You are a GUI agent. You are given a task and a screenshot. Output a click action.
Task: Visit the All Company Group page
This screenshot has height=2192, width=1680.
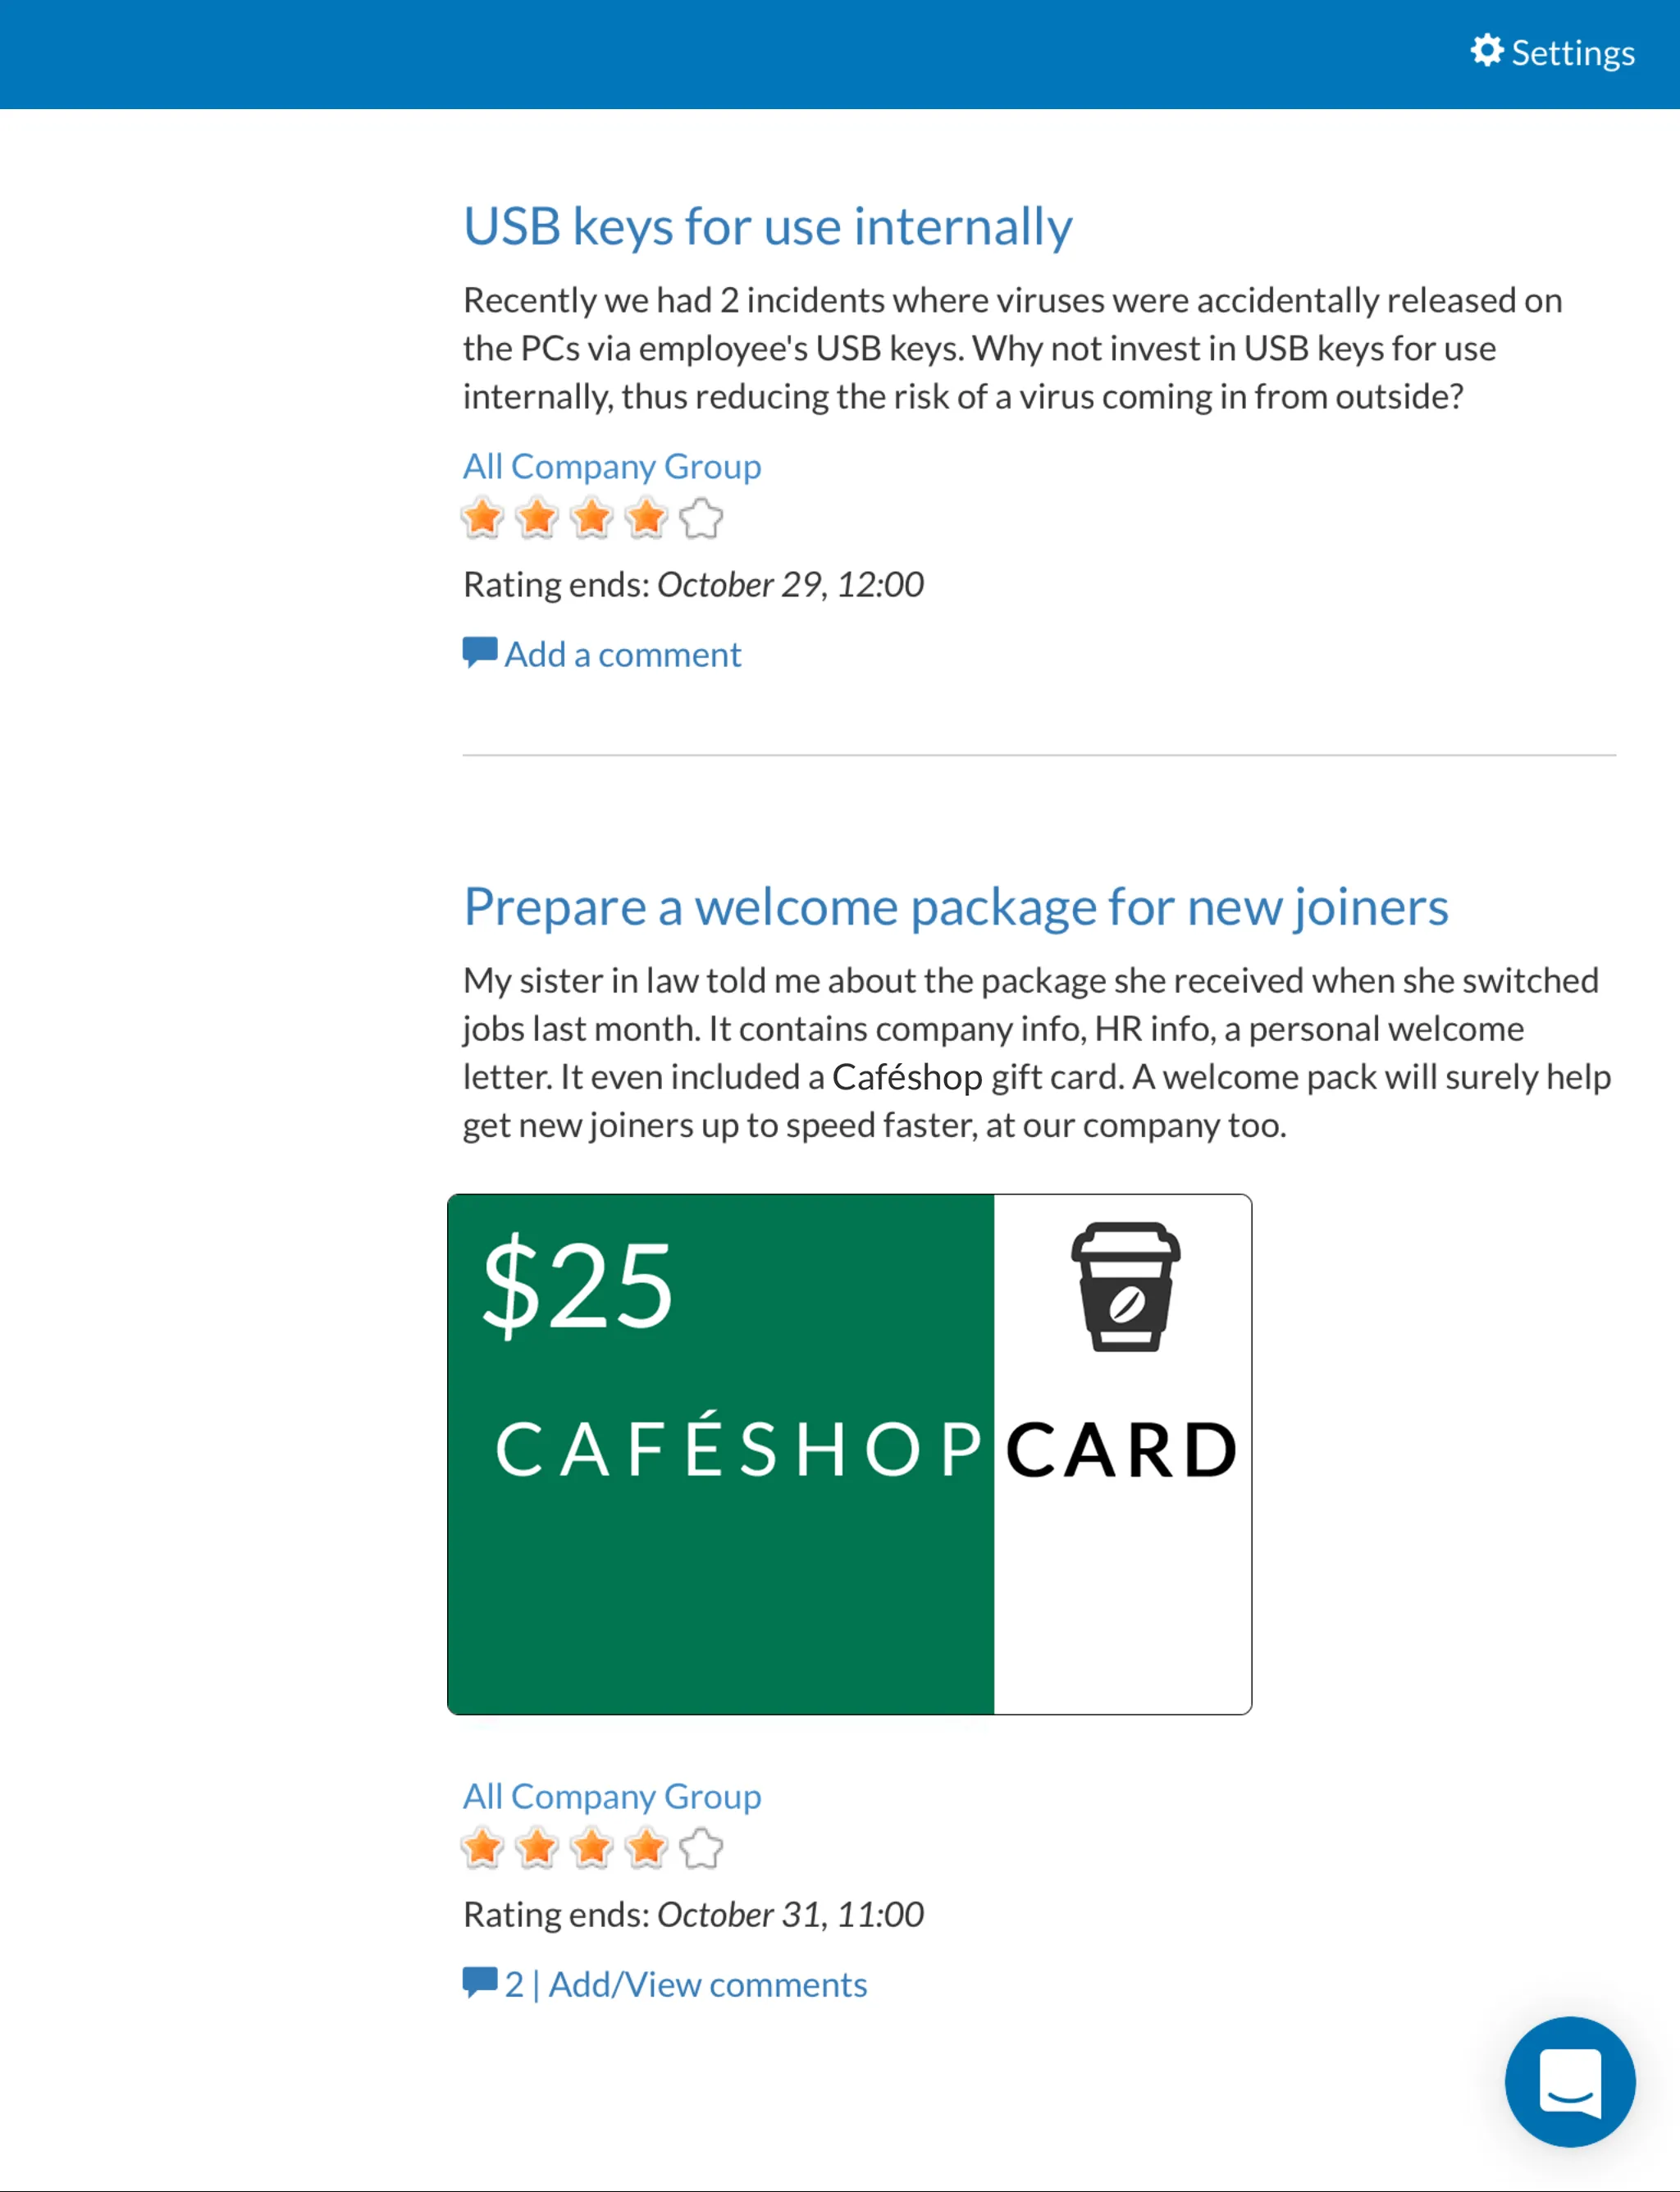coord(611,466)
